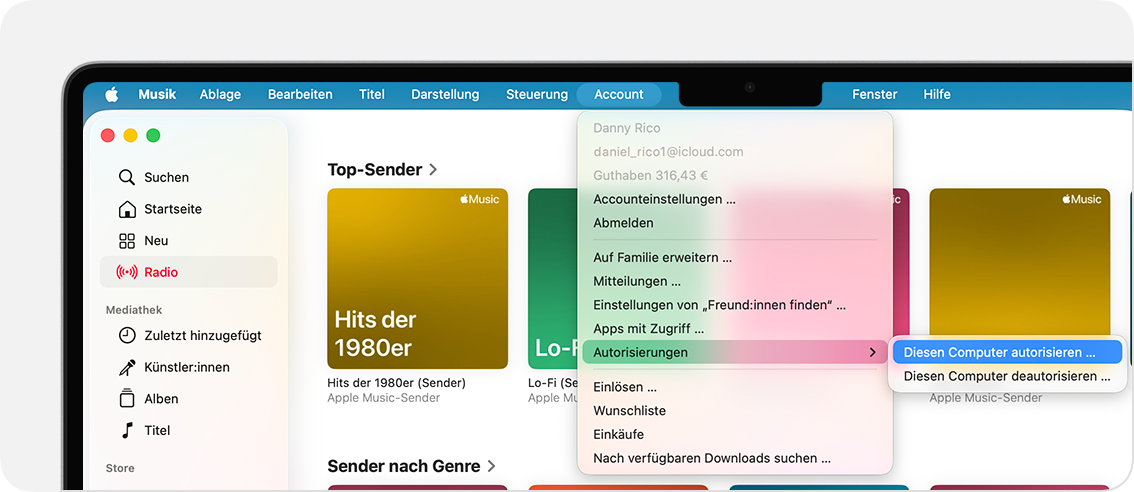
Task: Choose Accounteinstellungen from the menu
Action: [735, 199]
